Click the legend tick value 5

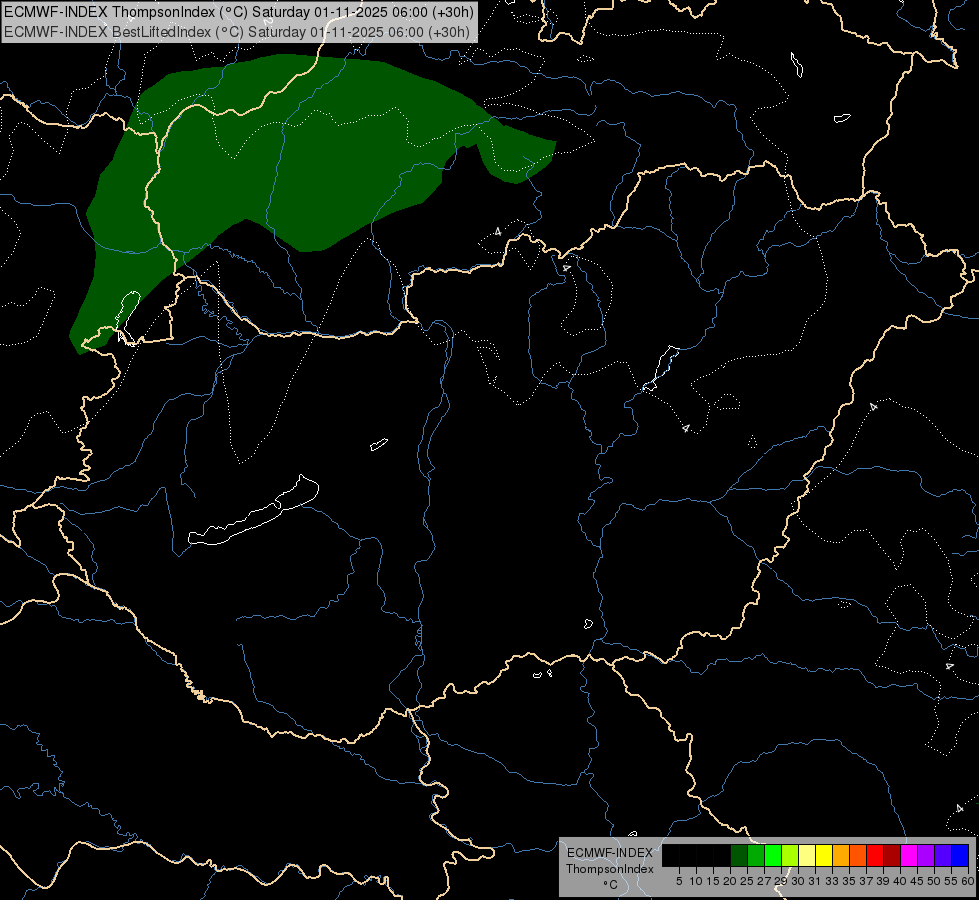coord(679,881)
